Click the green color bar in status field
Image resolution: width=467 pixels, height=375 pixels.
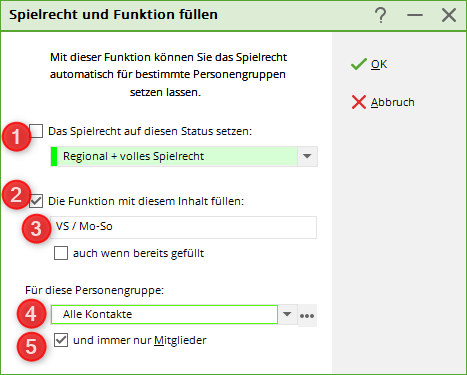[x=54, y=156]
